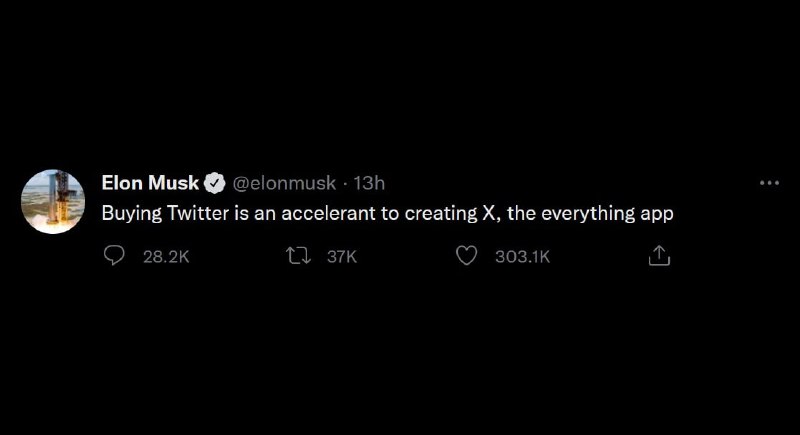
Task: Click the word "creating" in the tweet
Action: [441, 214]
